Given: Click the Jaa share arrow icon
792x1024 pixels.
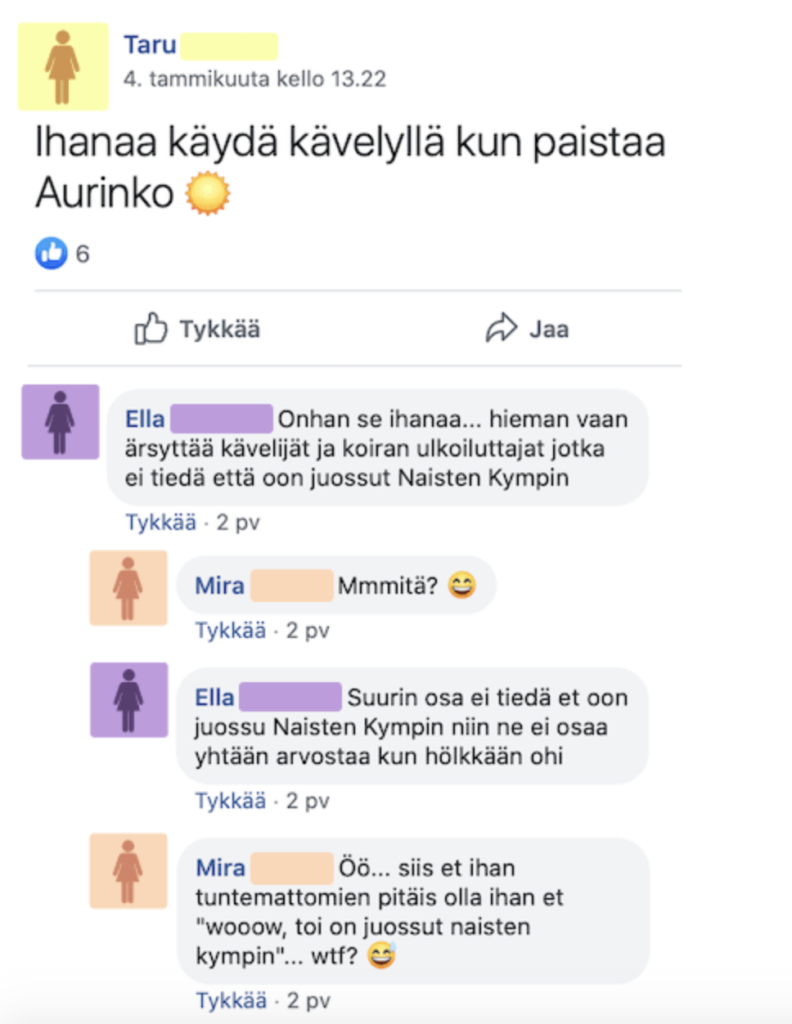Looking at the screenshot, I should coord(501,328).
